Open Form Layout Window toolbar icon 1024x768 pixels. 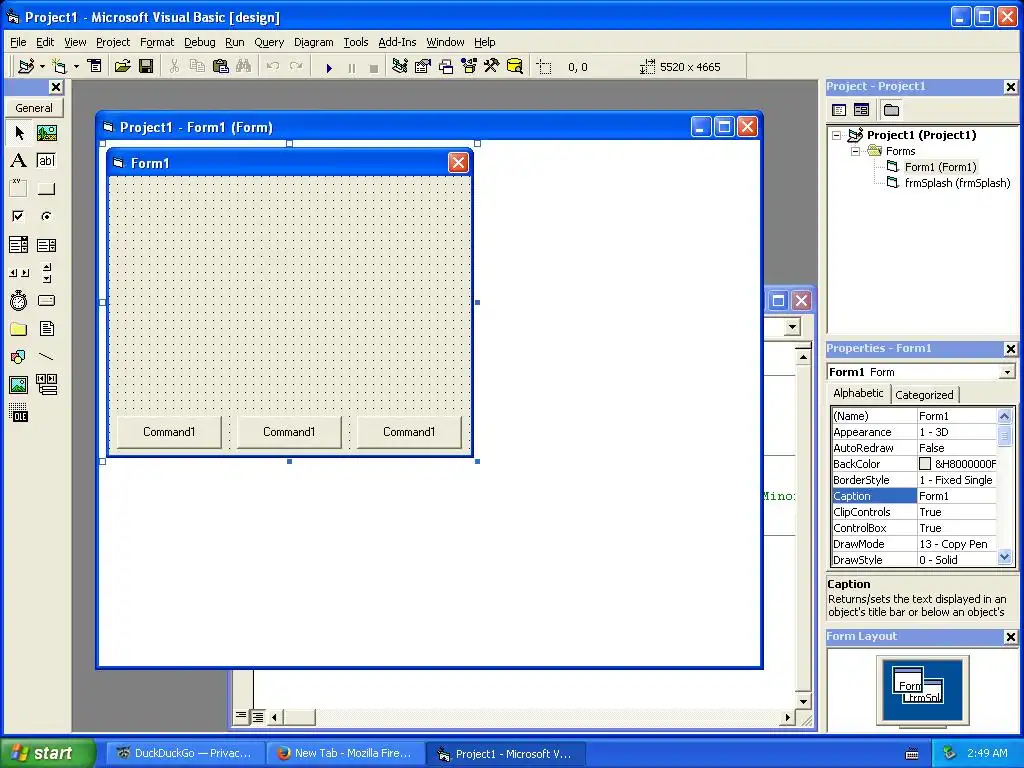[446, 67]
